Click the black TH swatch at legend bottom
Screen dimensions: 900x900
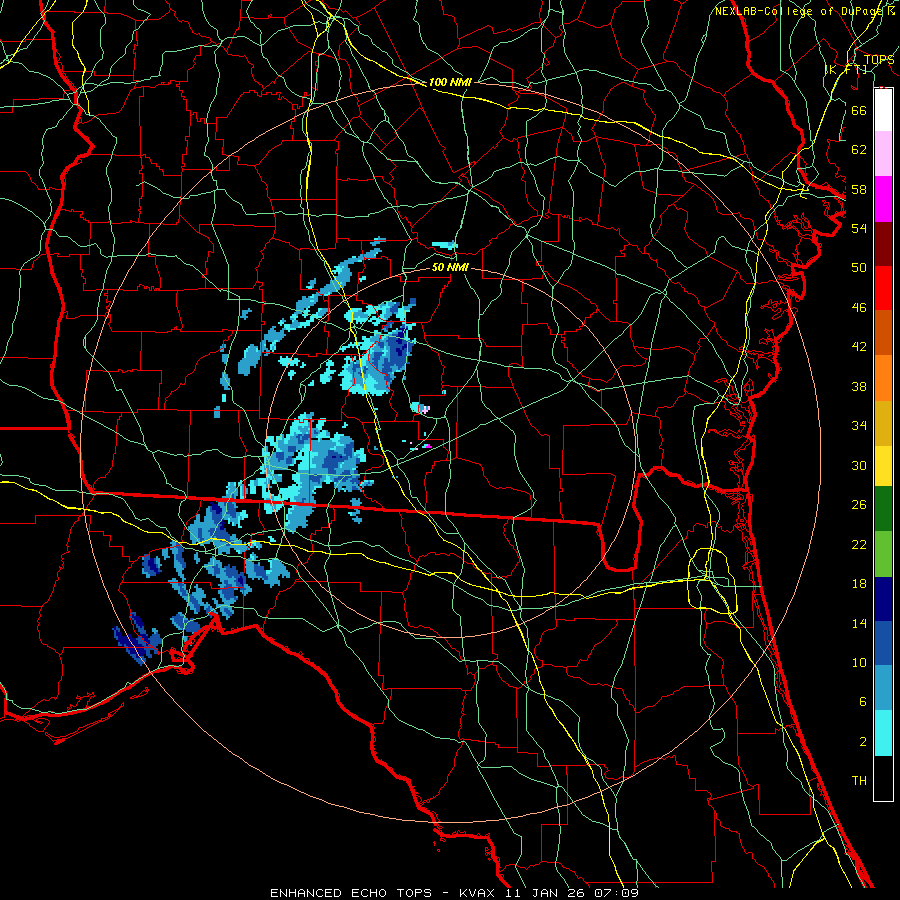click(883, 778)
